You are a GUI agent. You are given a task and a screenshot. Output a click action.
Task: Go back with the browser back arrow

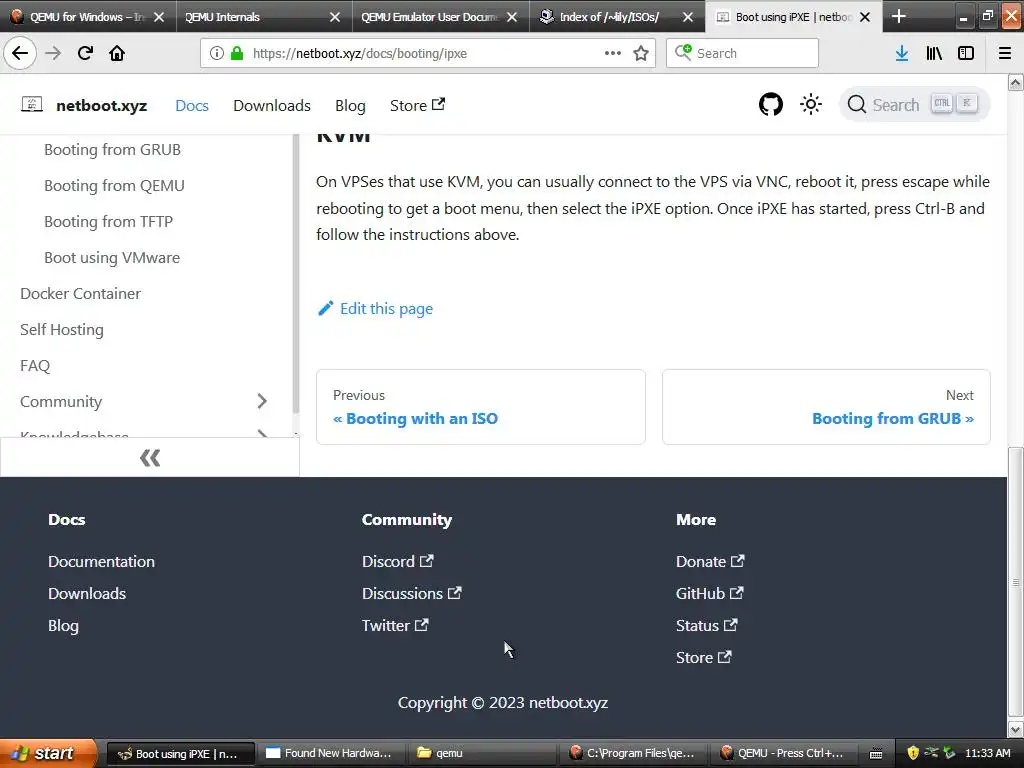pyautogui.click(x=20, y=53)
